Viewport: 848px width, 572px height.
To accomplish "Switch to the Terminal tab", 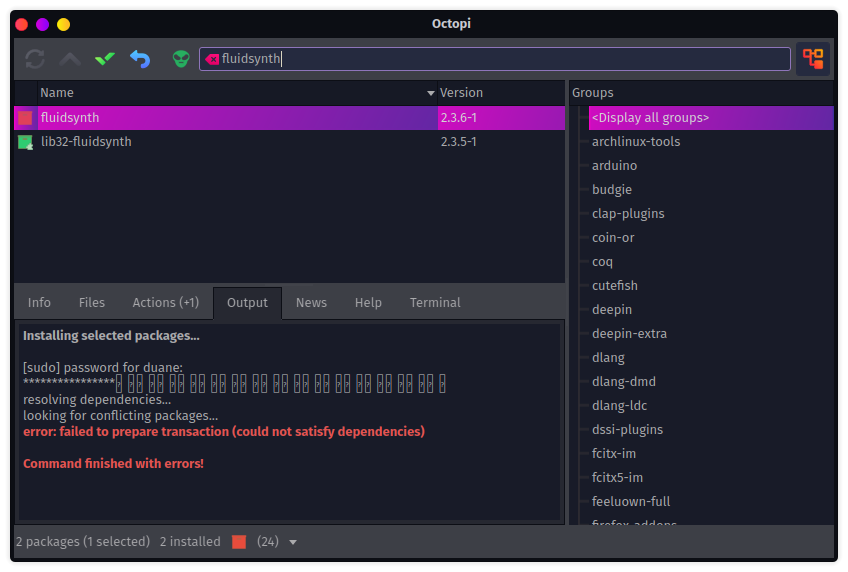I will [x=435, y=303].
